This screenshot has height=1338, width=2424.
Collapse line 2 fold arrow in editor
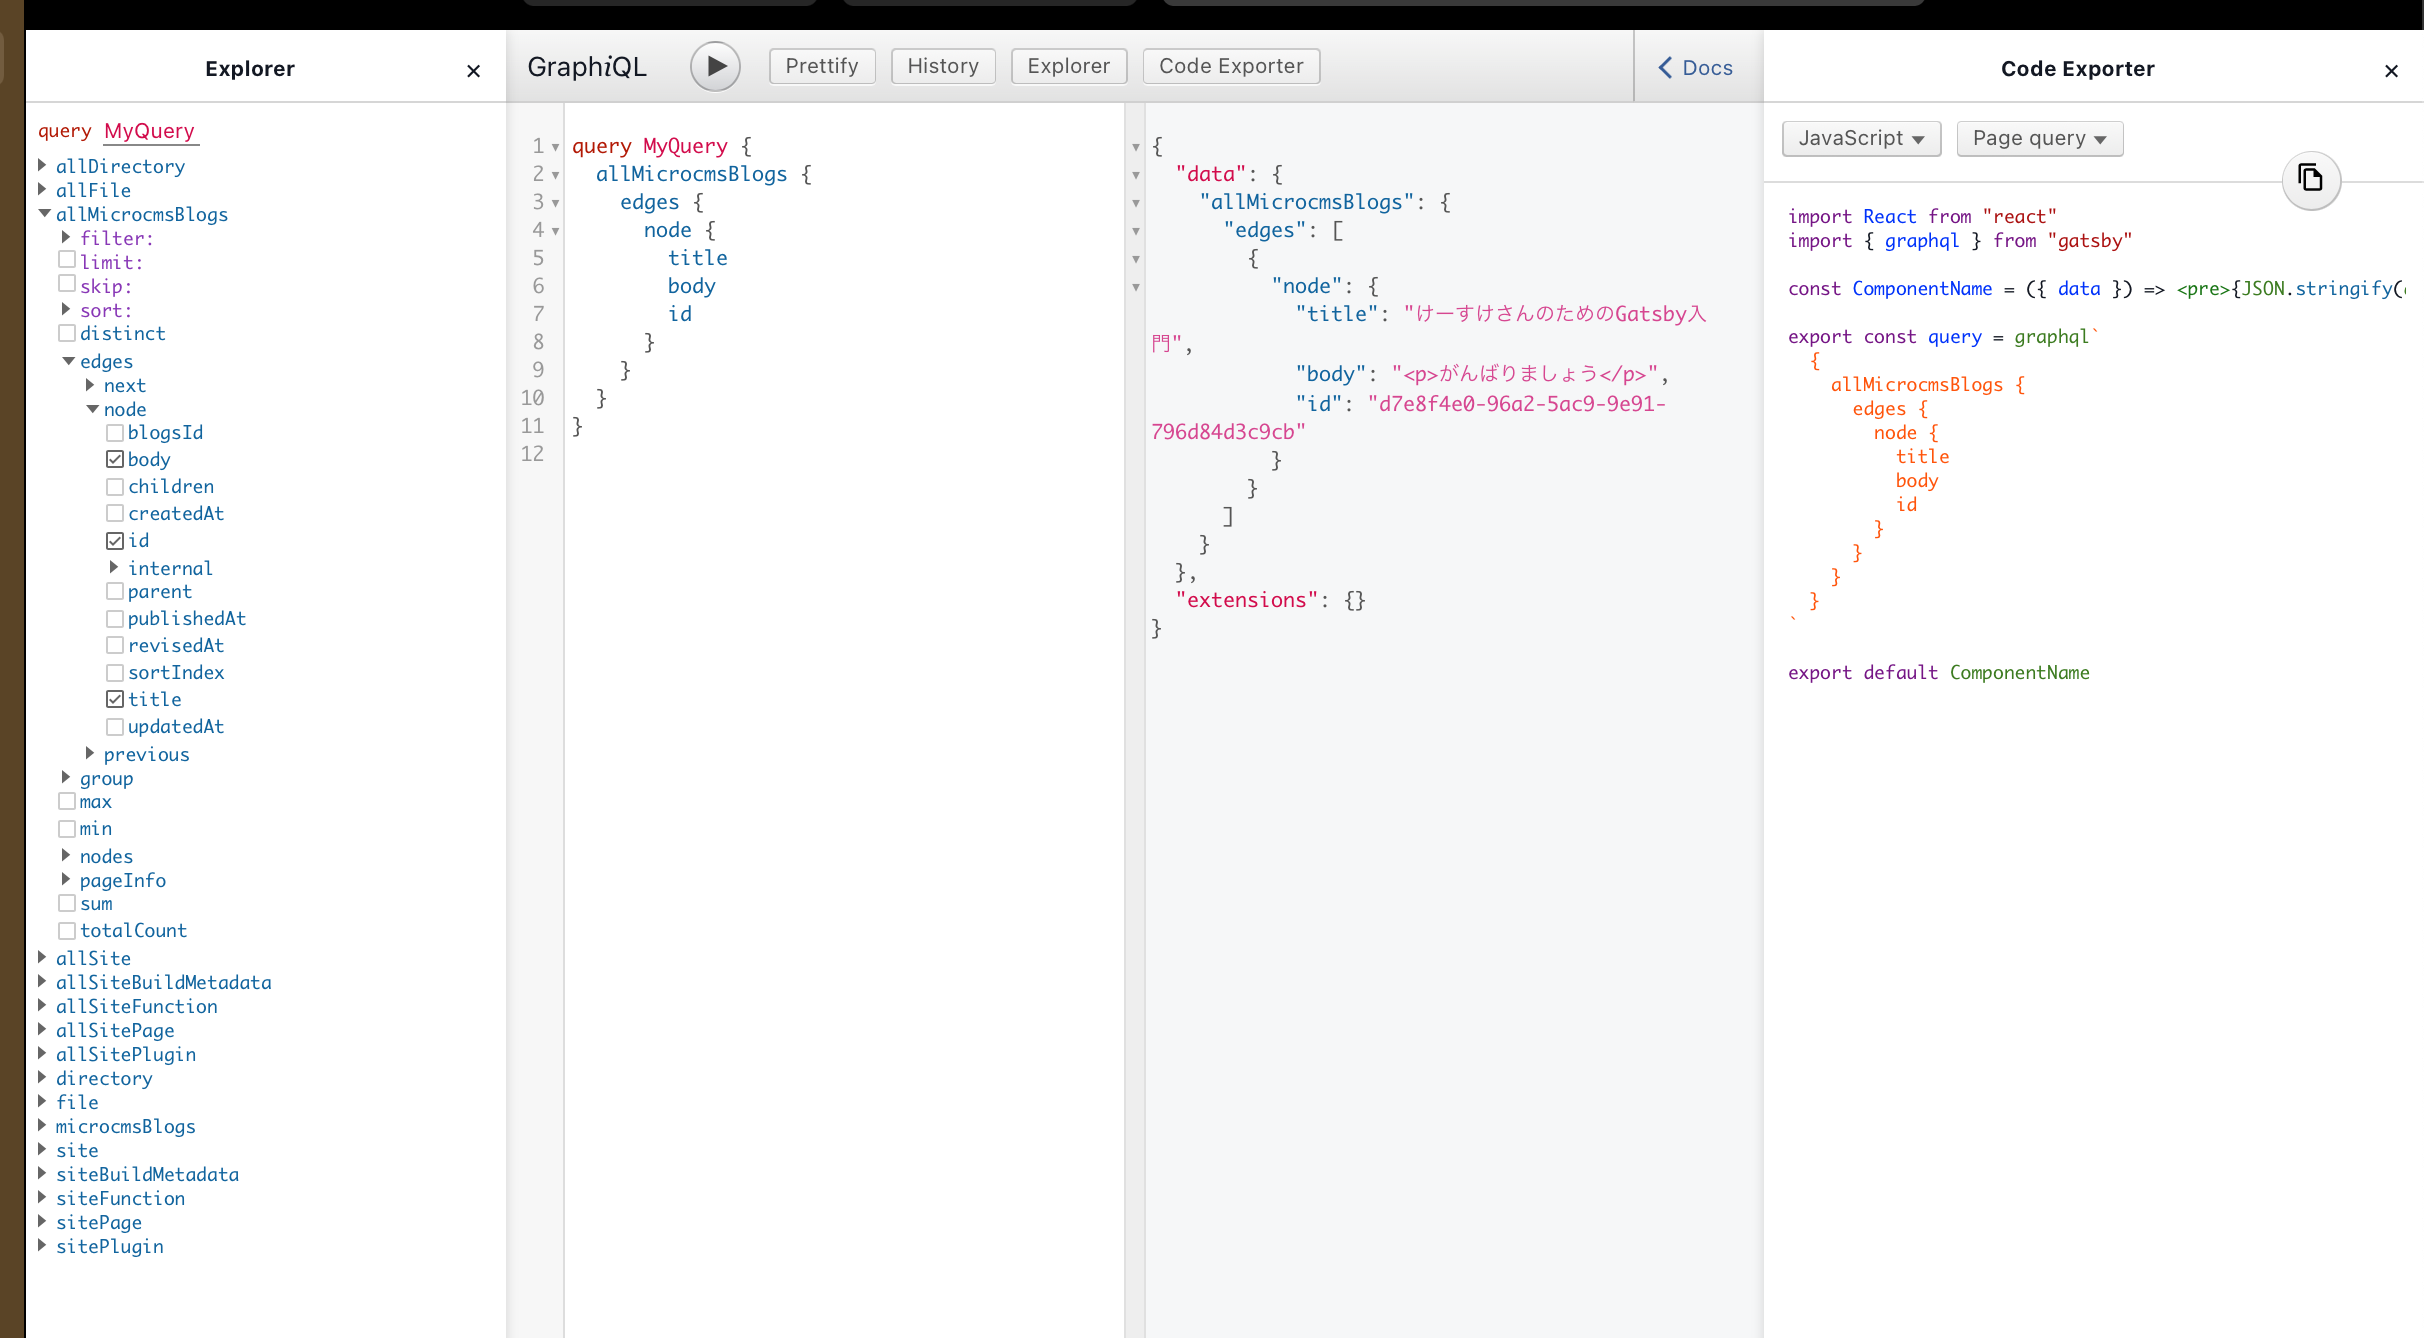point(556,175)
